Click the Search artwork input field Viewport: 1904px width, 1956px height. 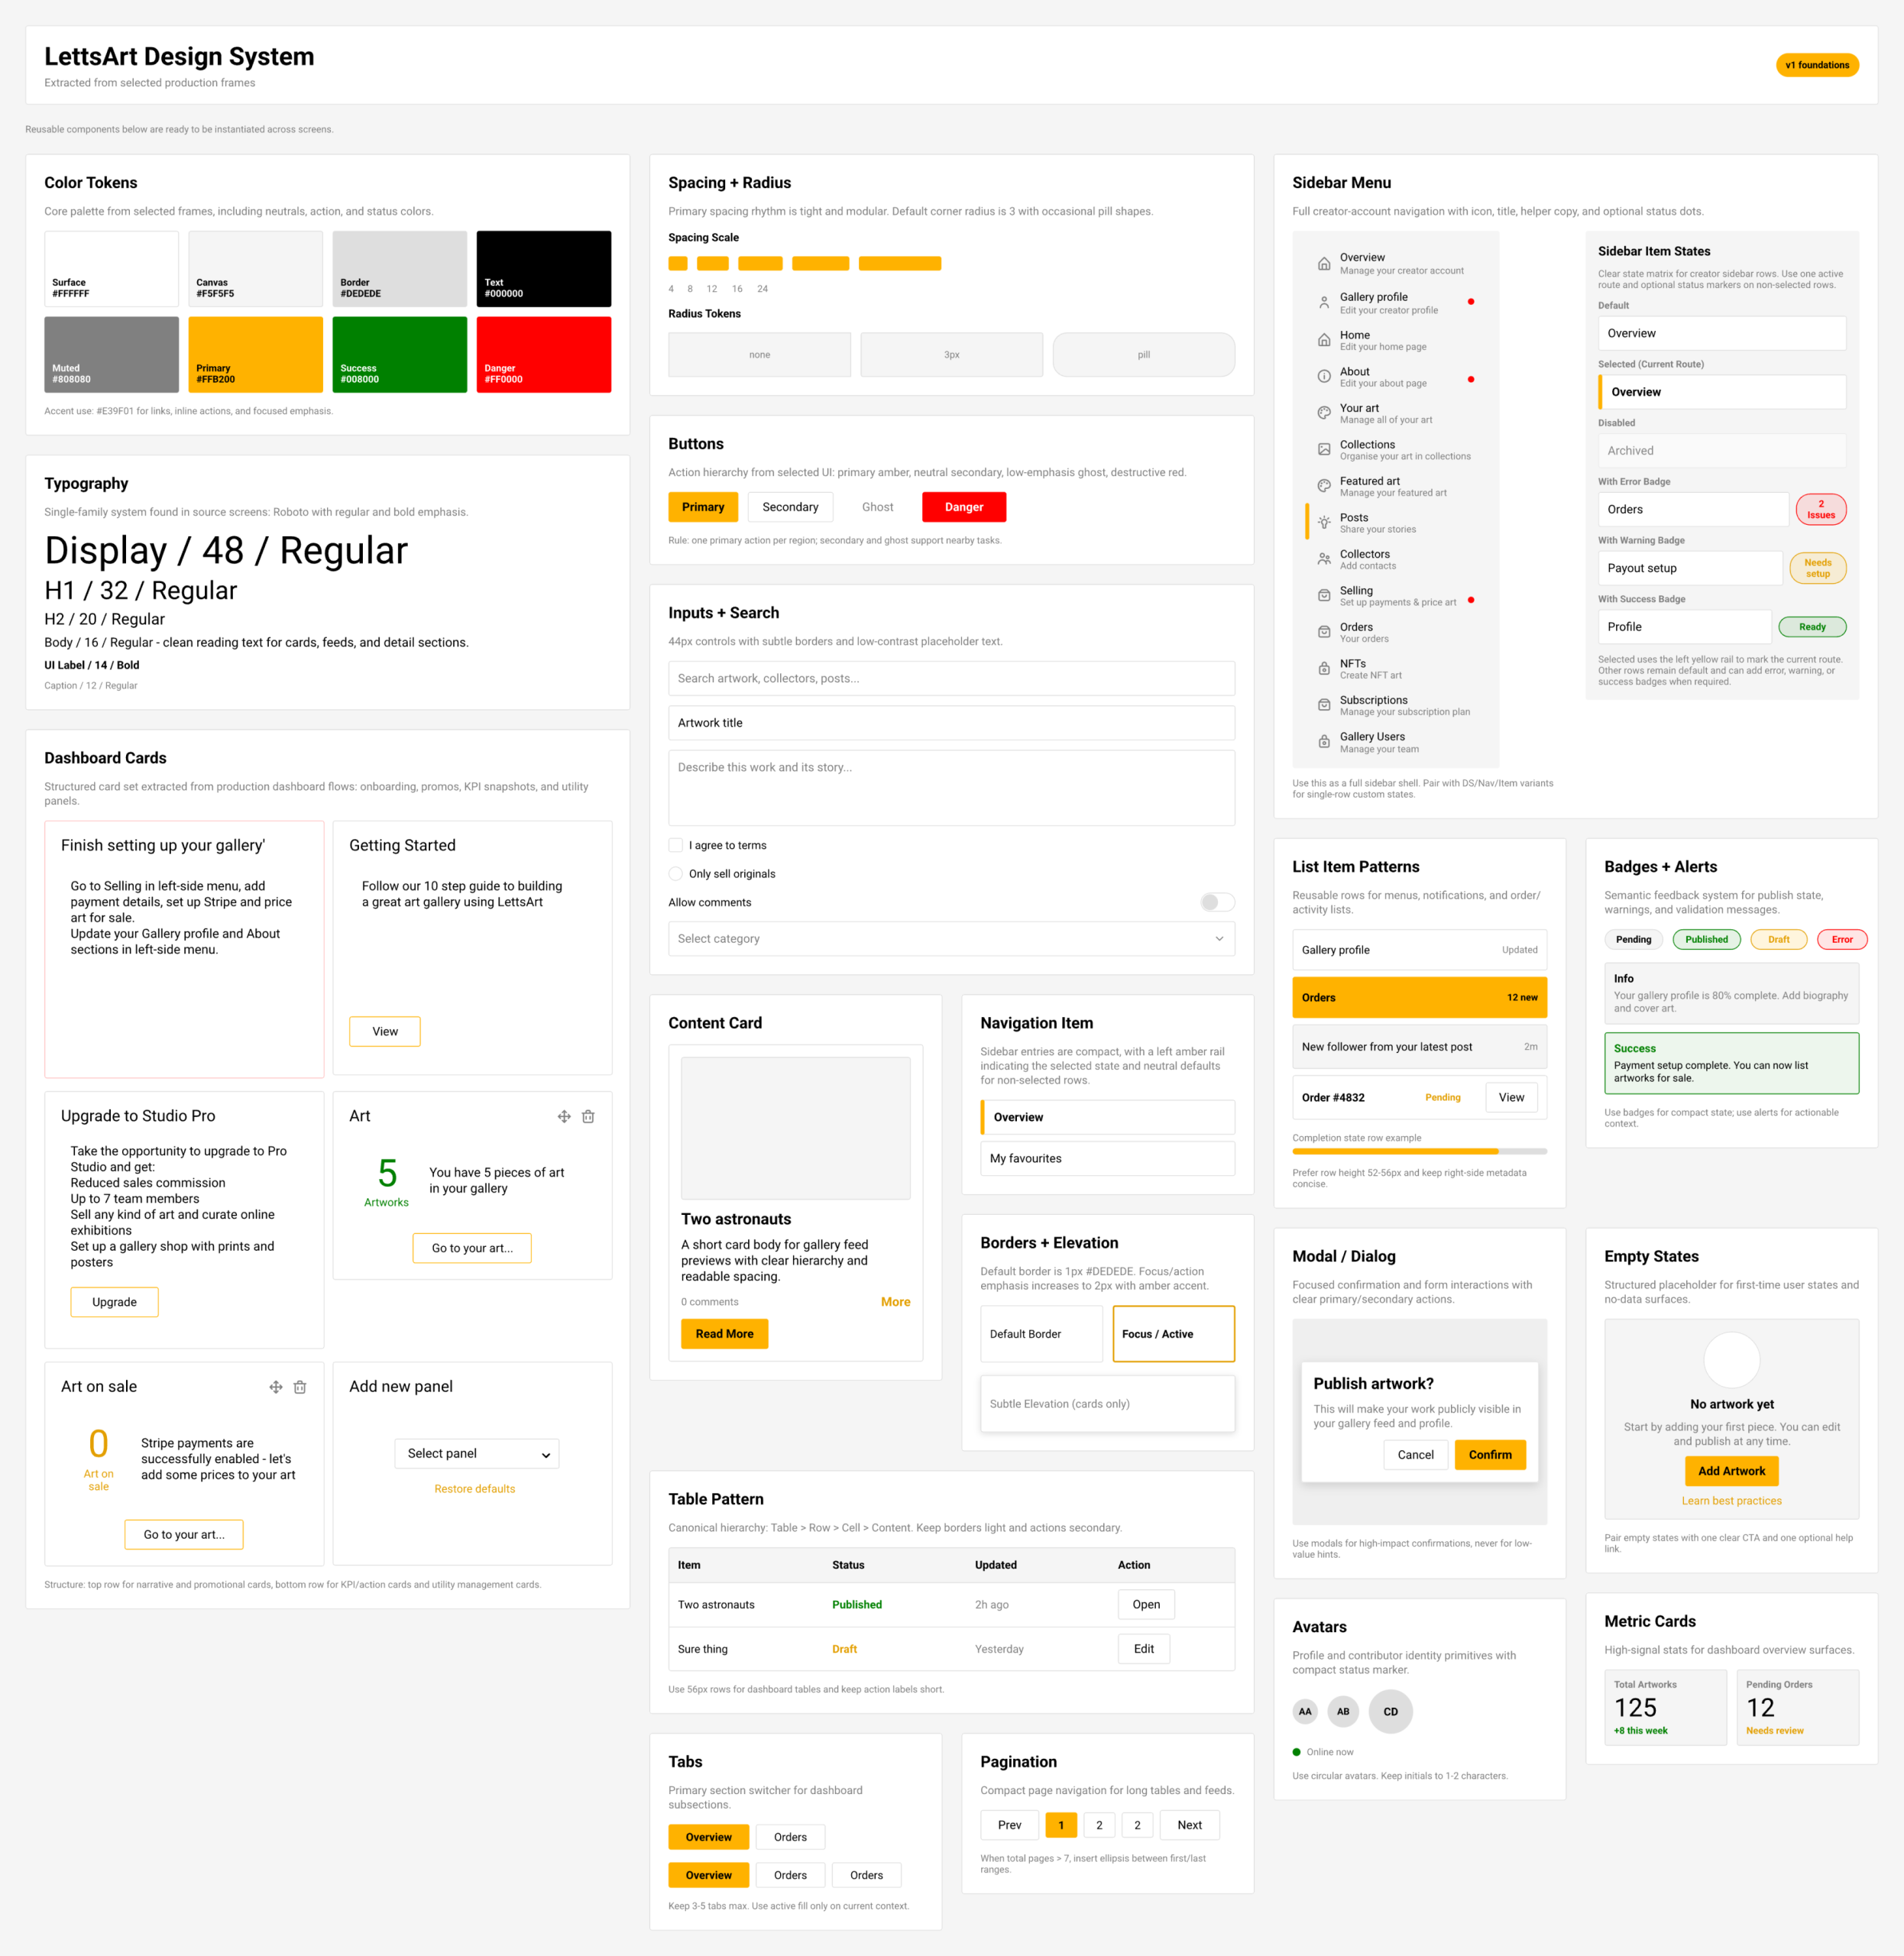(x=950, y=678)
